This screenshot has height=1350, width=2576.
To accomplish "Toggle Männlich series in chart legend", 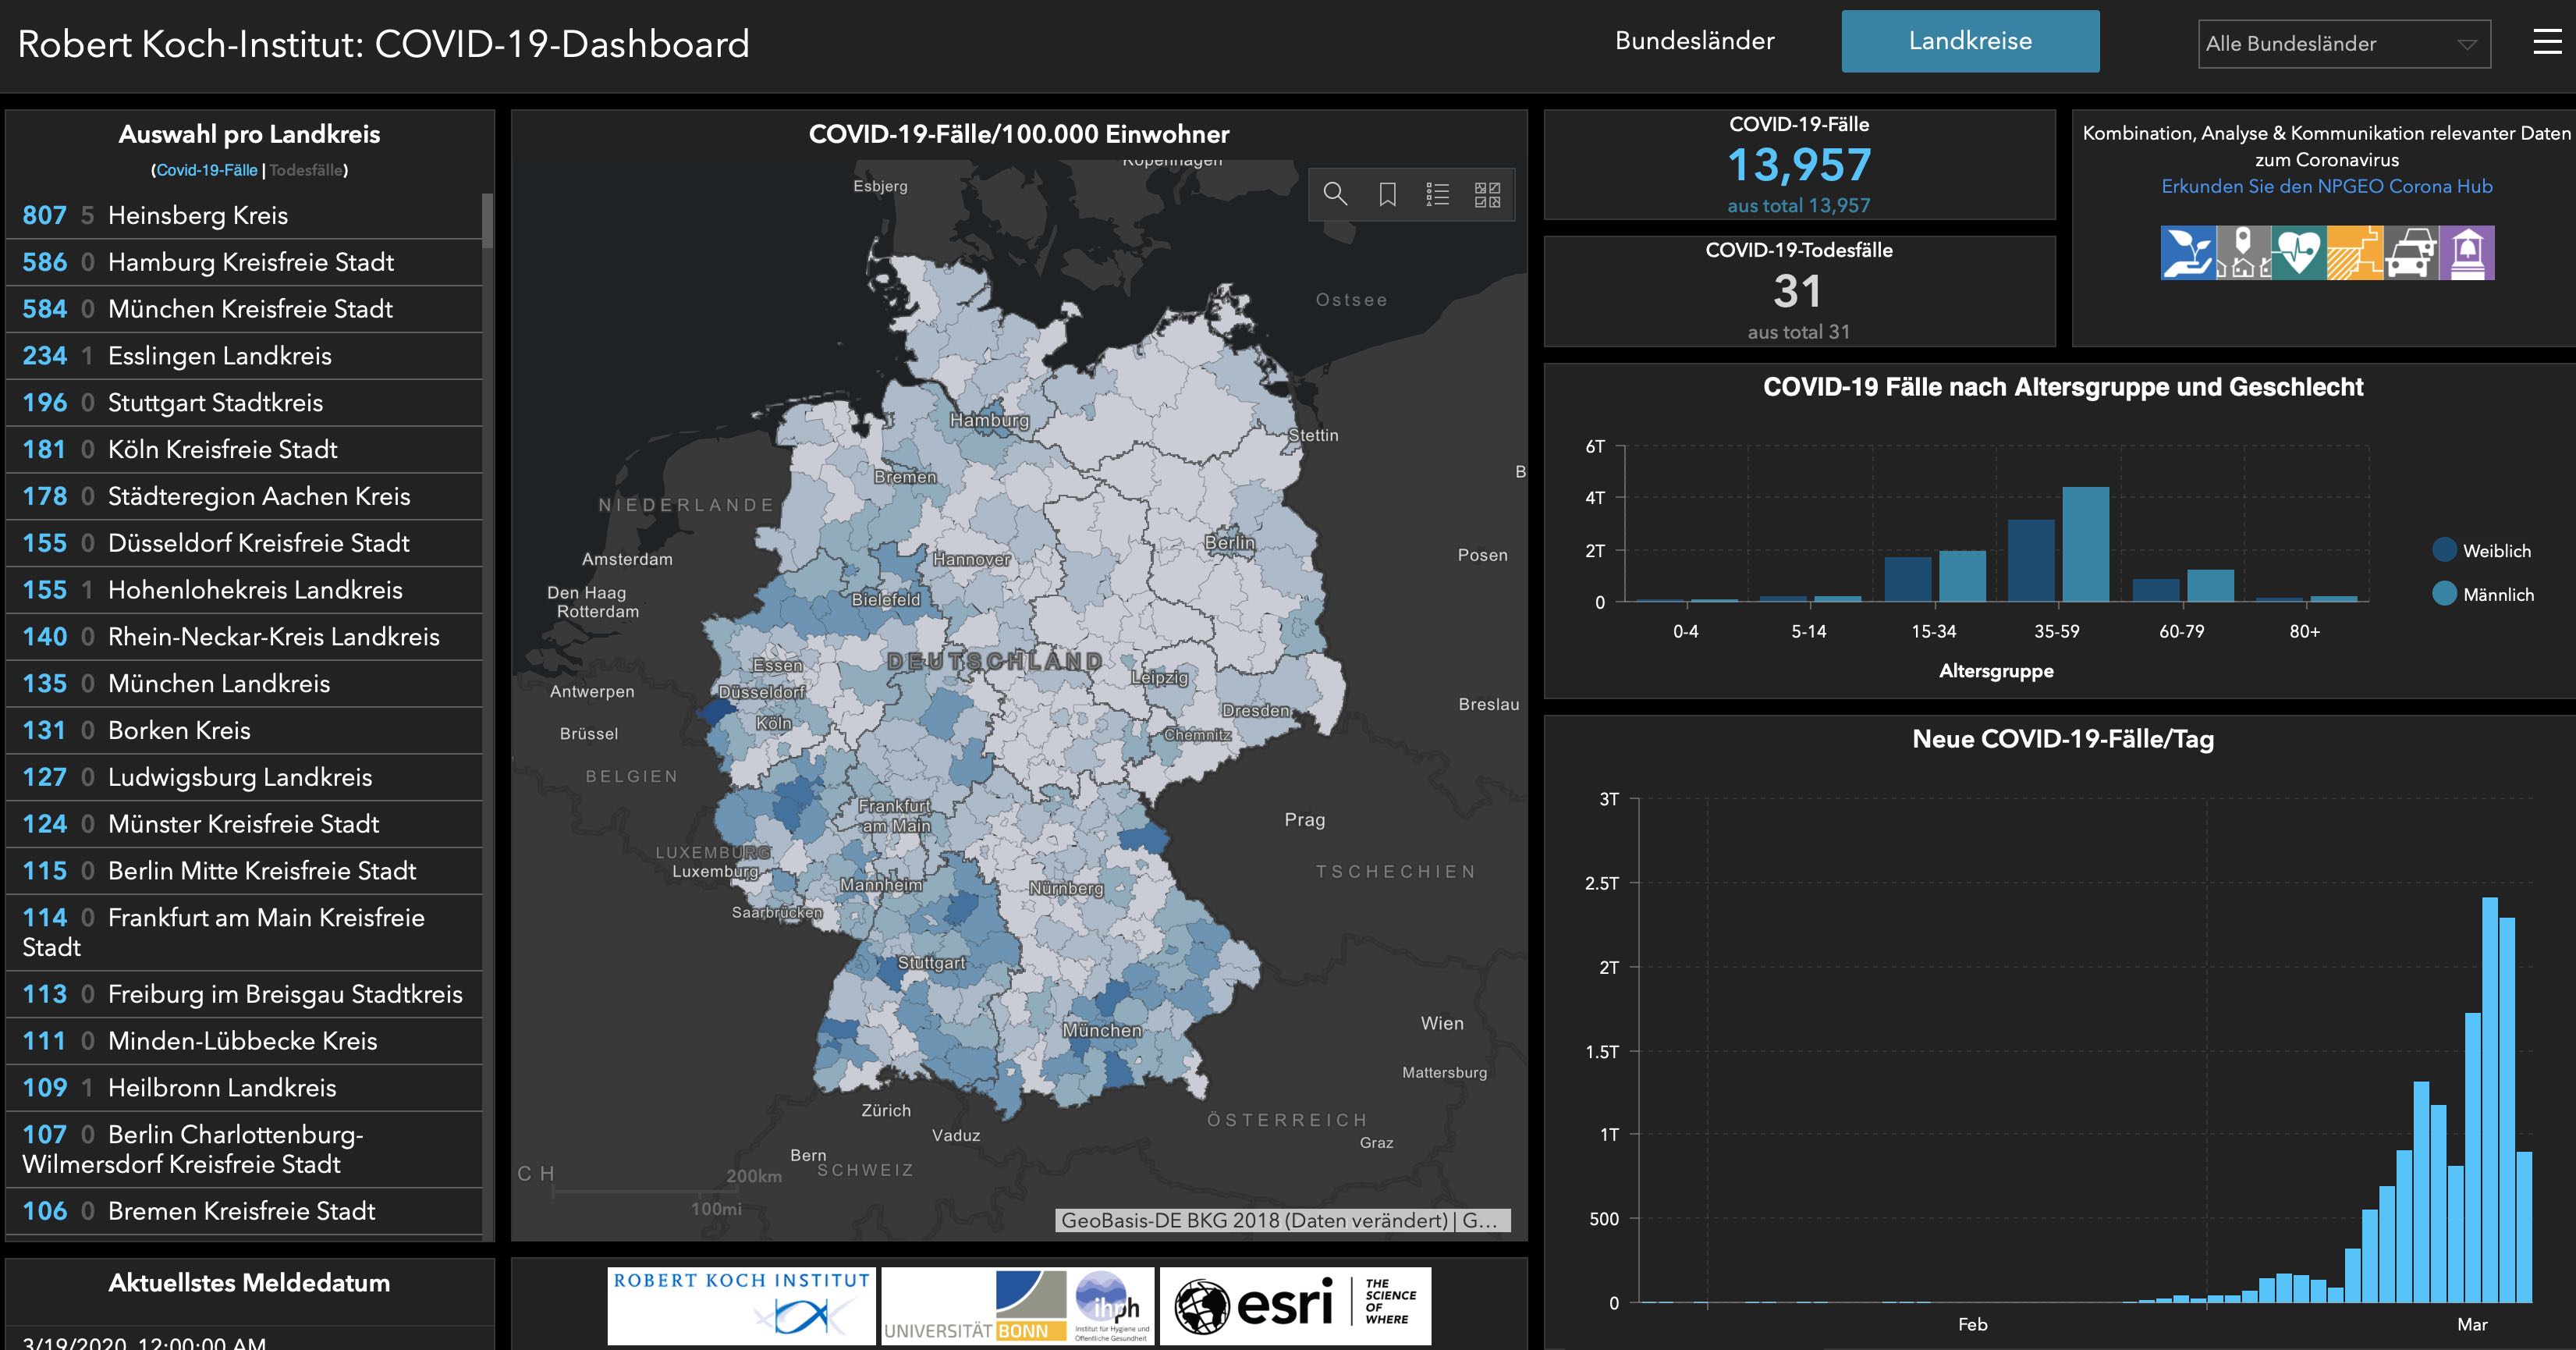I will [x=2497, y=595].
